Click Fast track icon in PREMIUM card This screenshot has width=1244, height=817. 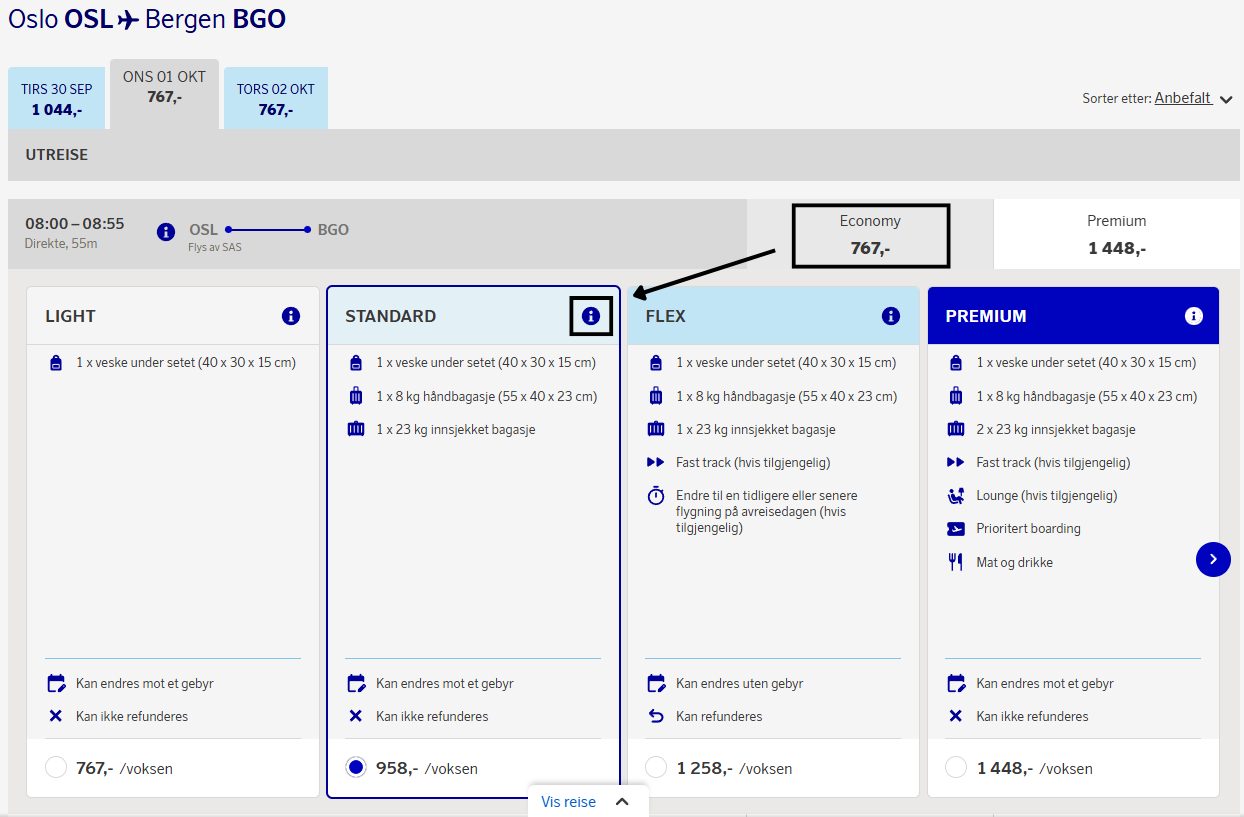click(955, 462)
